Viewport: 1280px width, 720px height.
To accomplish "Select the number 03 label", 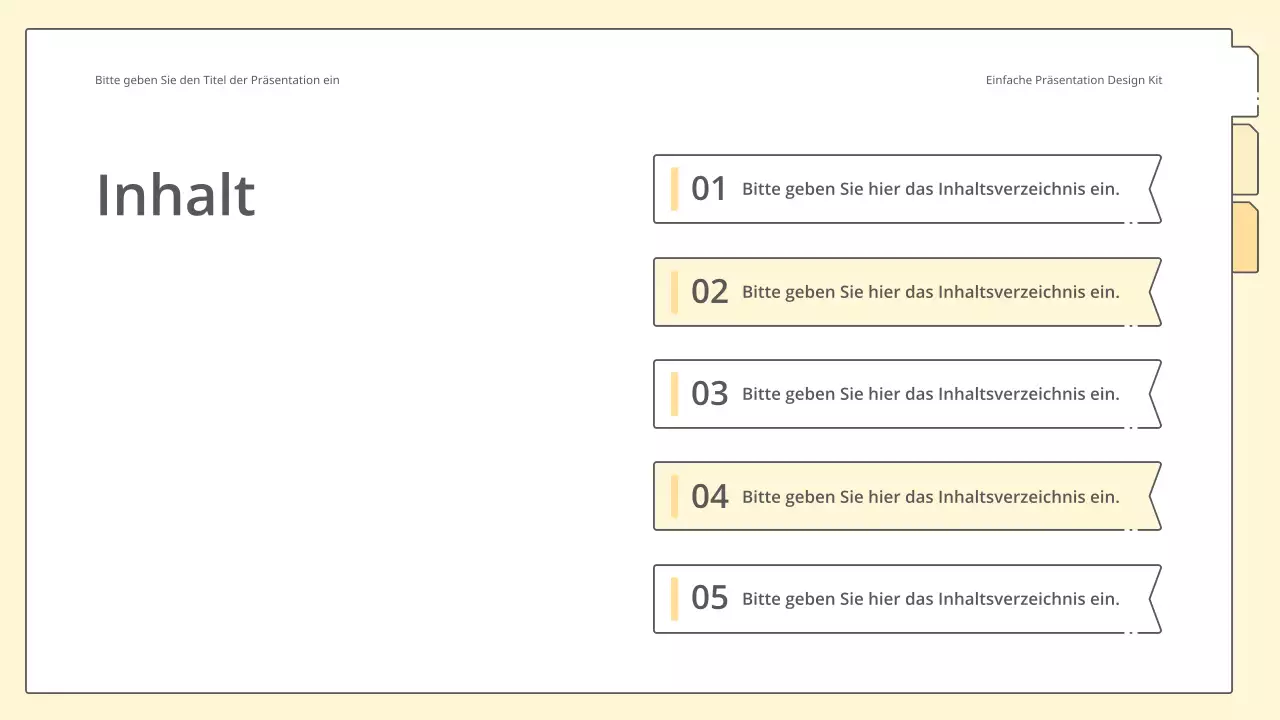I will pos(709,394).
